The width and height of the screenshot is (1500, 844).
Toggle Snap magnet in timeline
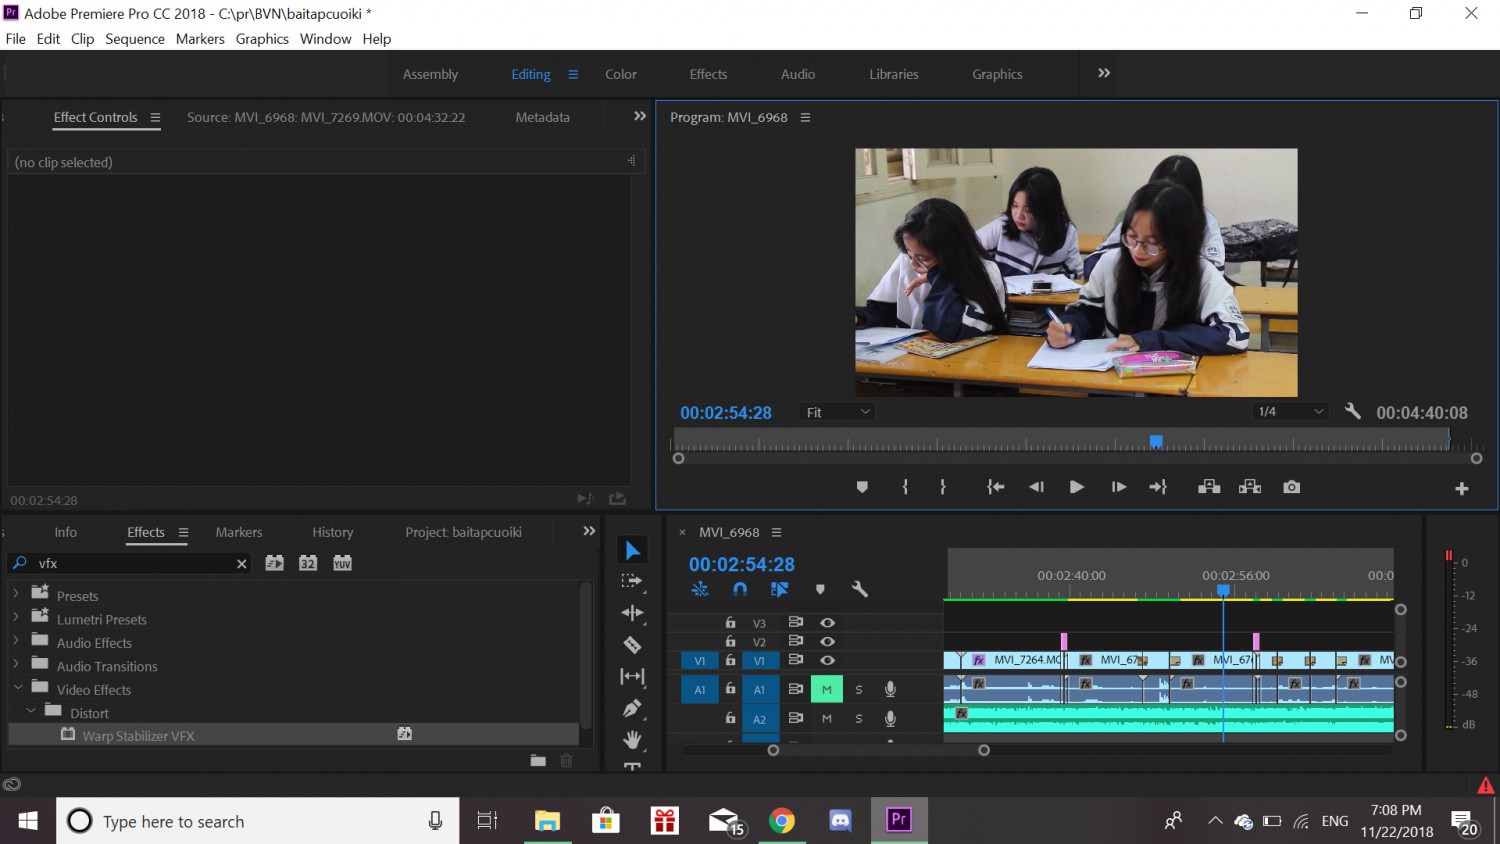point(740,589)
